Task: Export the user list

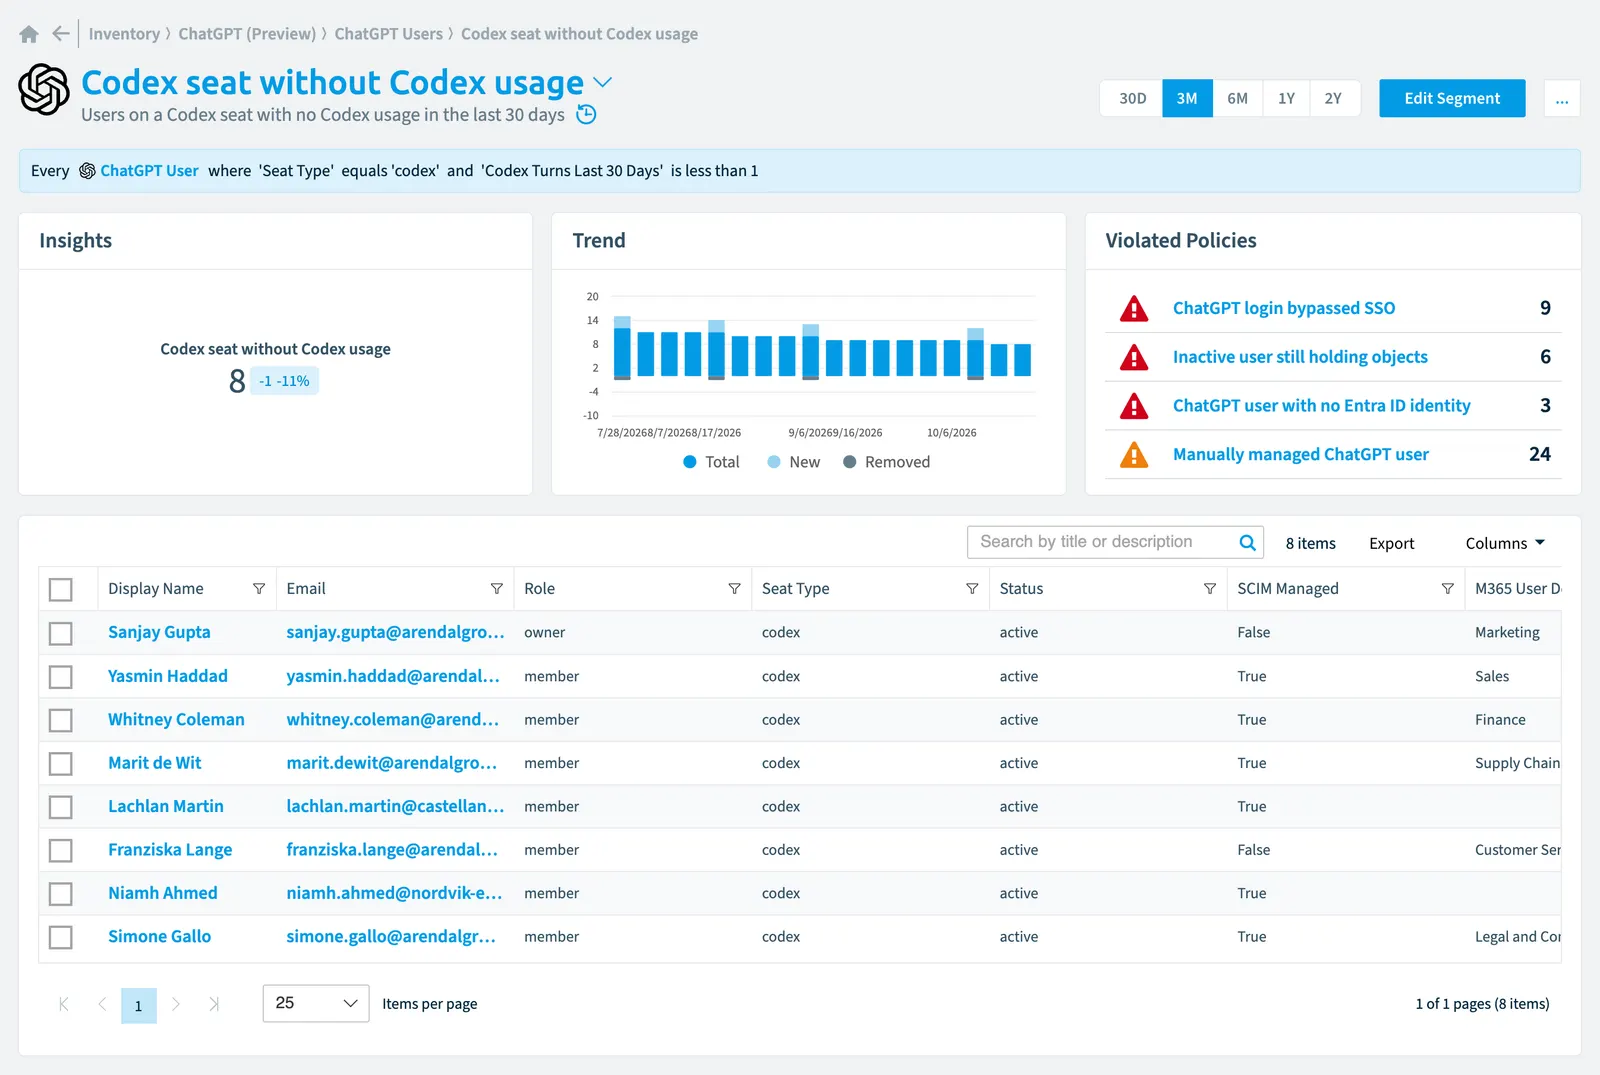Action: tap(1392, 543)
